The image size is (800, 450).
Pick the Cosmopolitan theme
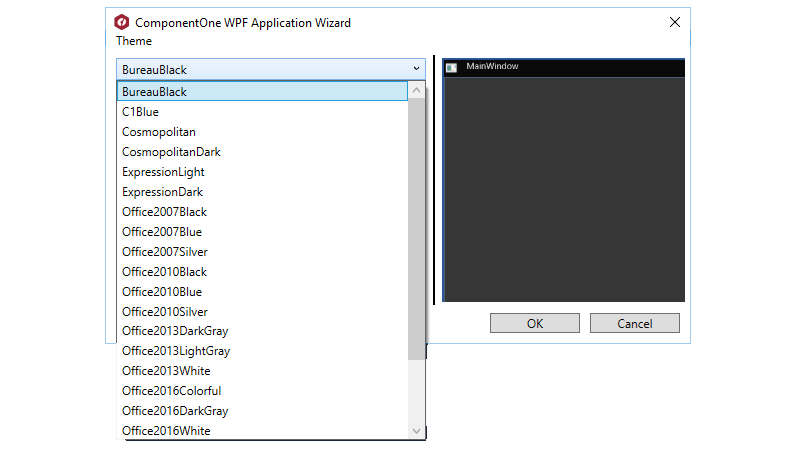[x=262, y=132]
